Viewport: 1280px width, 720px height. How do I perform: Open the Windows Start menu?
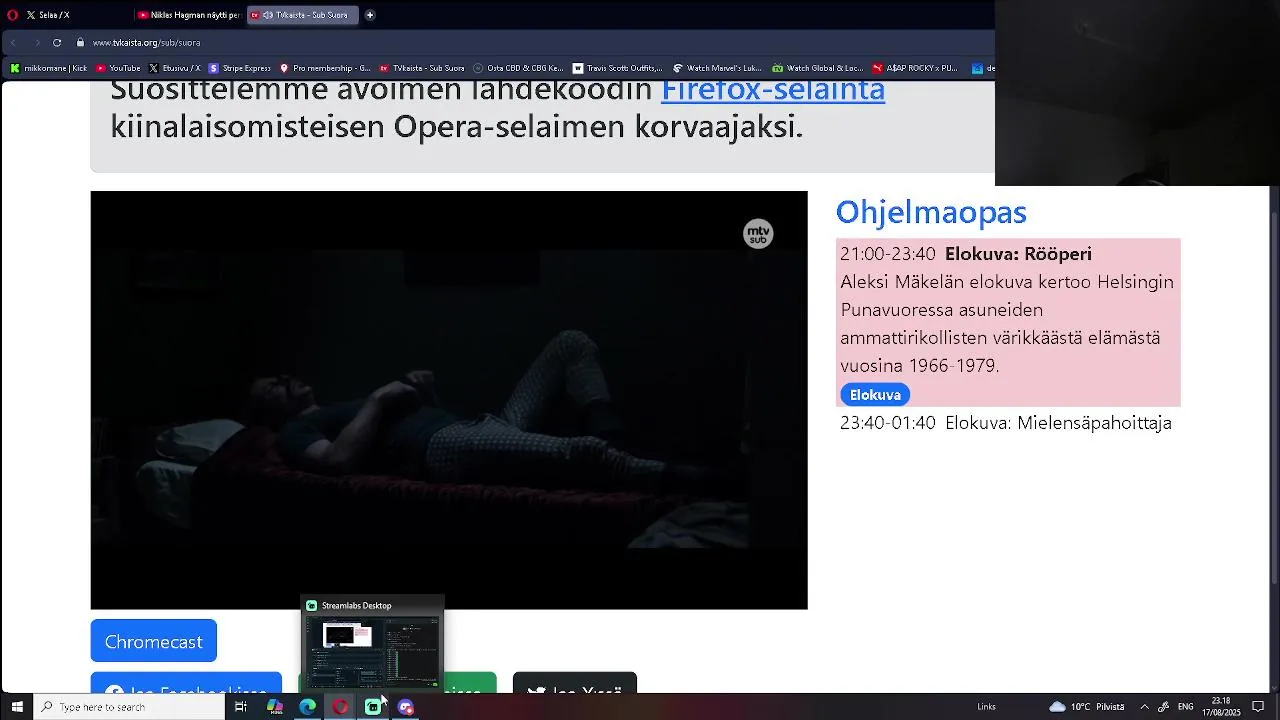17,707
